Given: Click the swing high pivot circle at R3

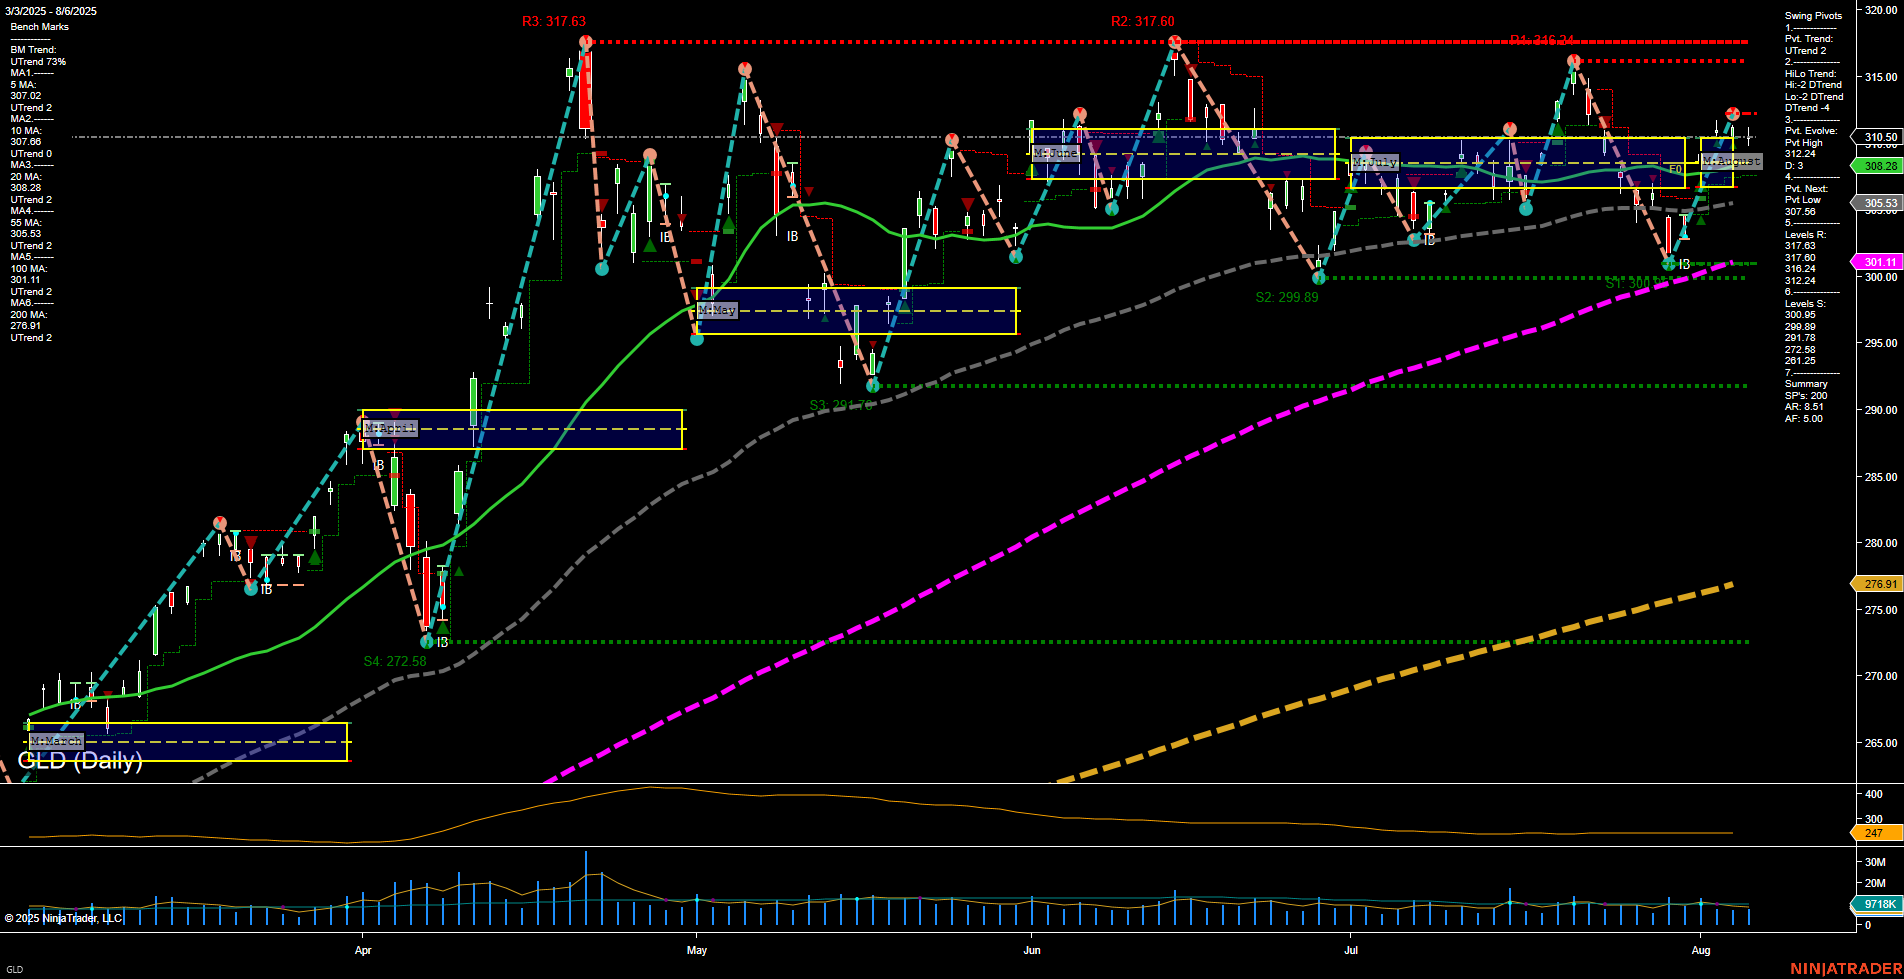Looking at the screenshot, I should coord(586,42).
